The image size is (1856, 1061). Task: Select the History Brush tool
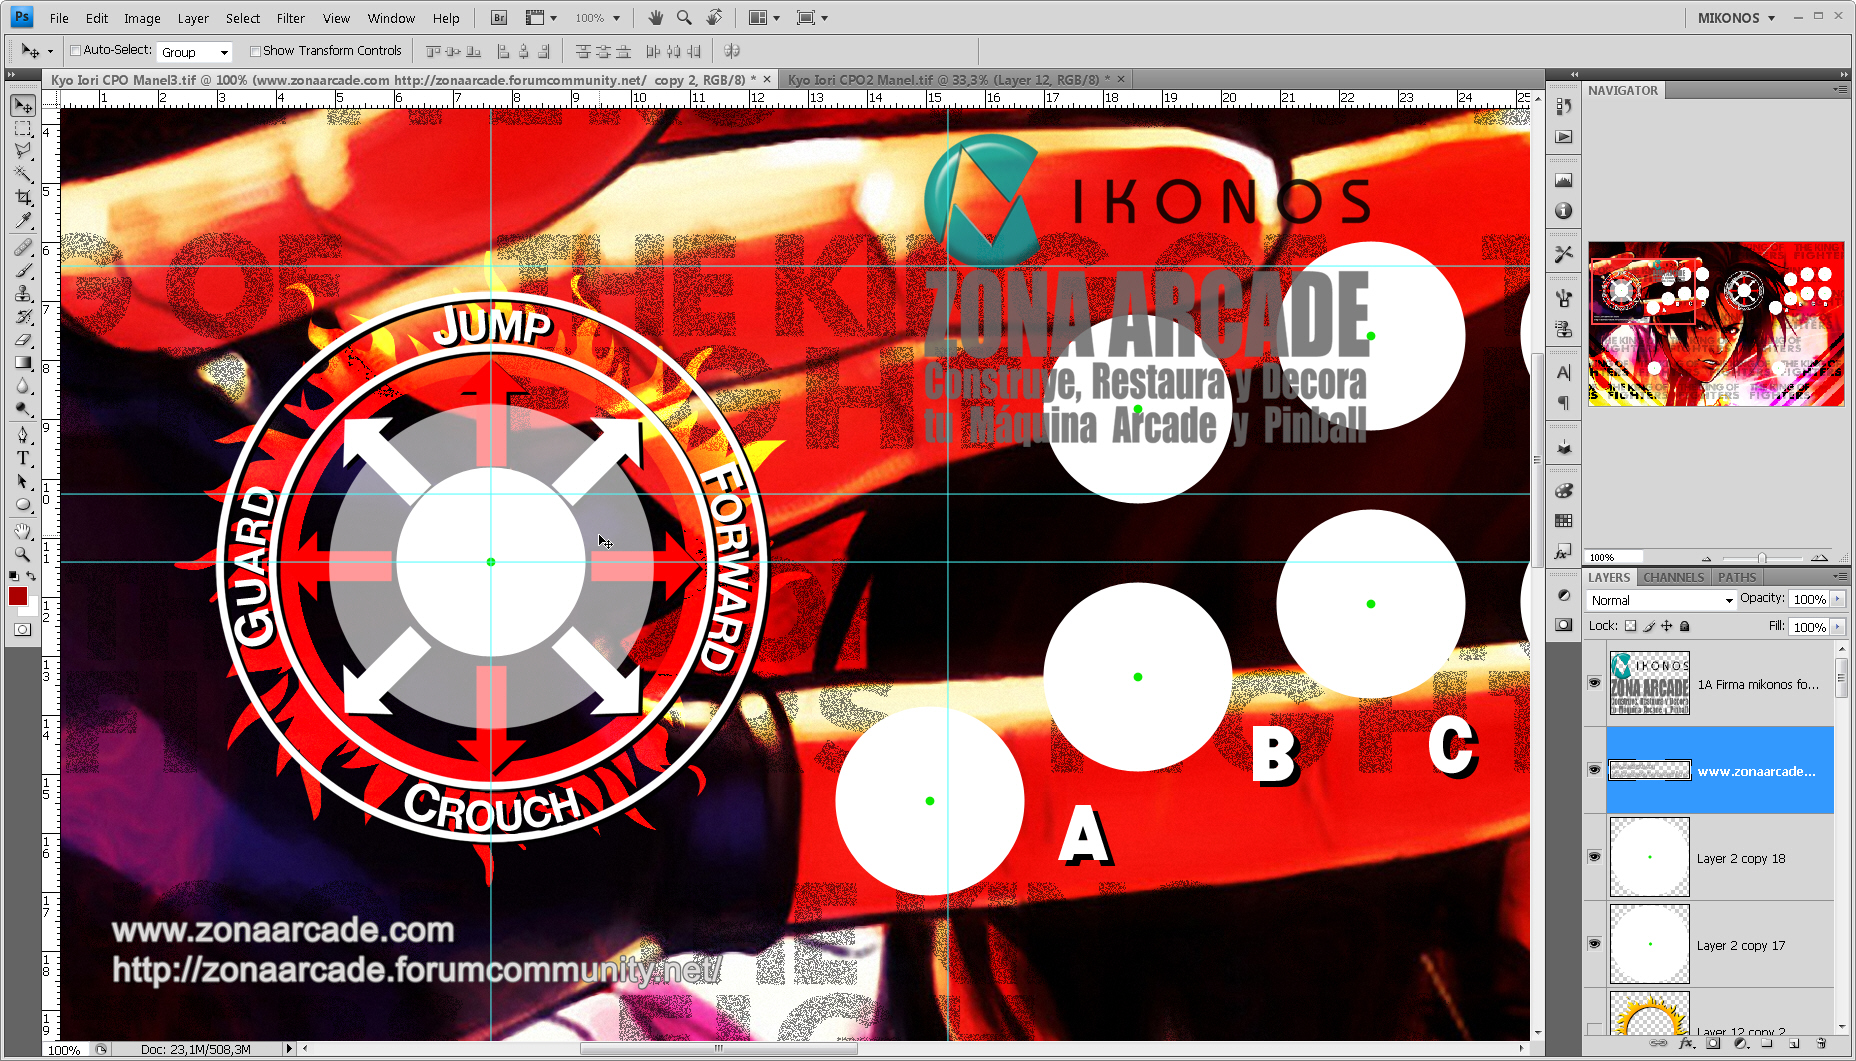23,316
